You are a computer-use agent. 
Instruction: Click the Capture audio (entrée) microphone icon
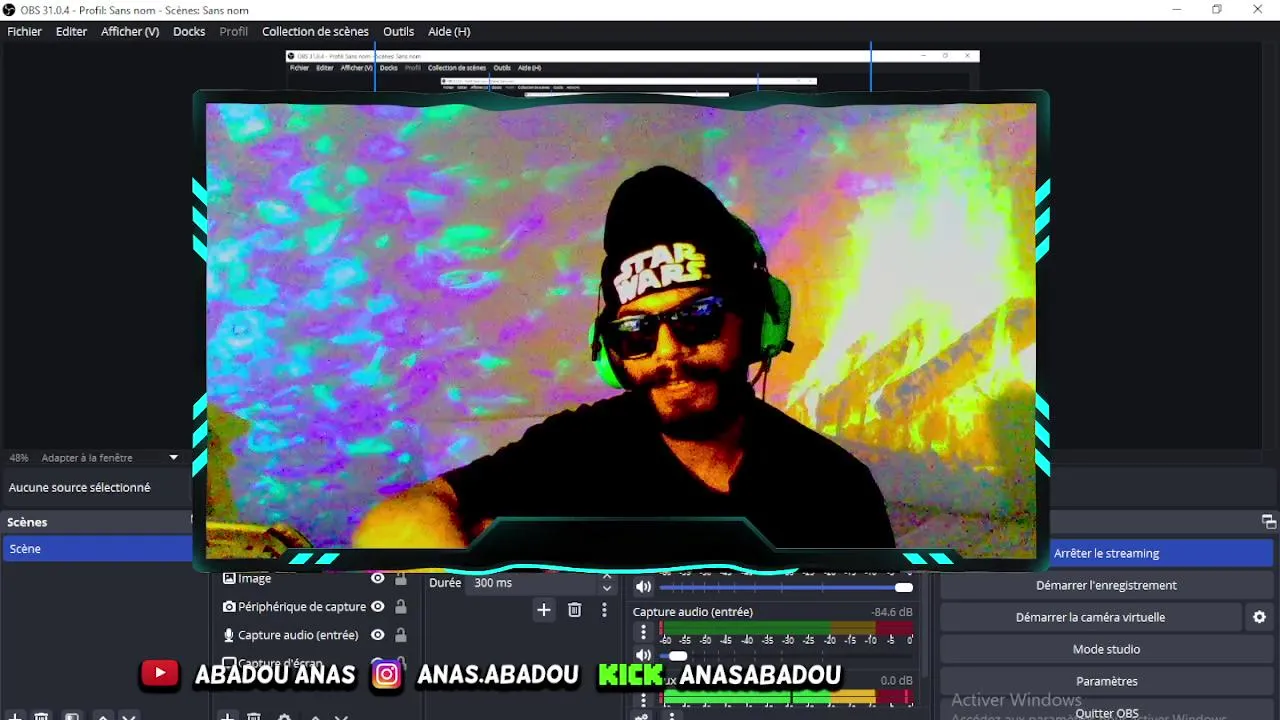point(229,635)
